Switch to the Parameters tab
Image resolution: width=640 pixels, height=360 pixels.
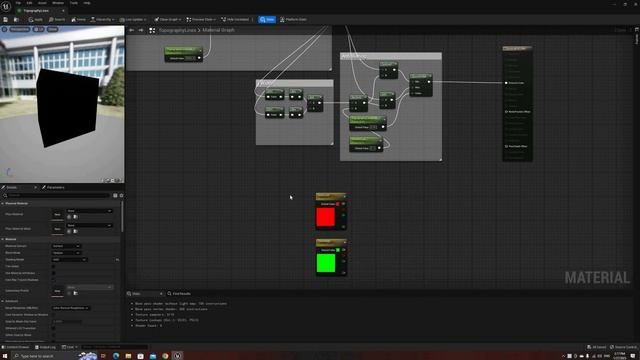click(x=53, y=187)
